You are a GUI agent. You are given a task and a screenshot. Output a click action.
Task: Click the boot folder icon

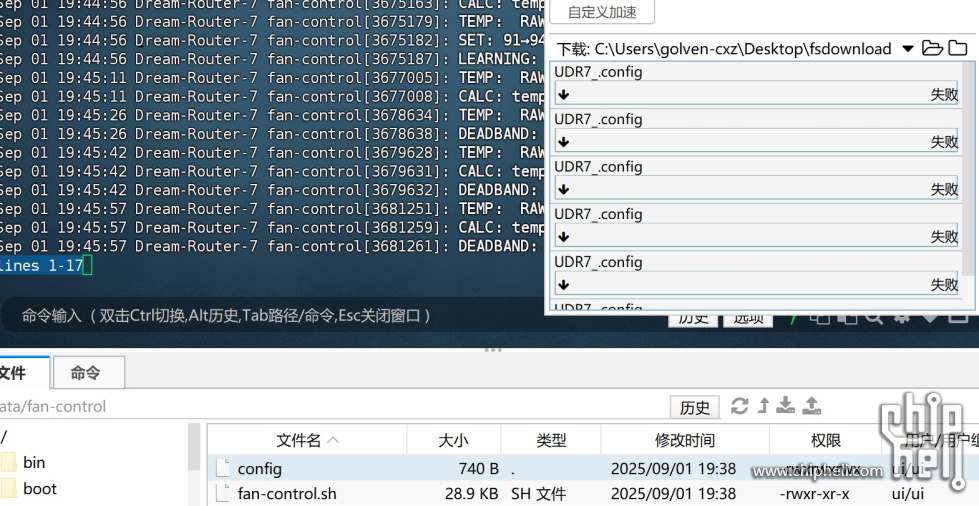pos(9,489)
